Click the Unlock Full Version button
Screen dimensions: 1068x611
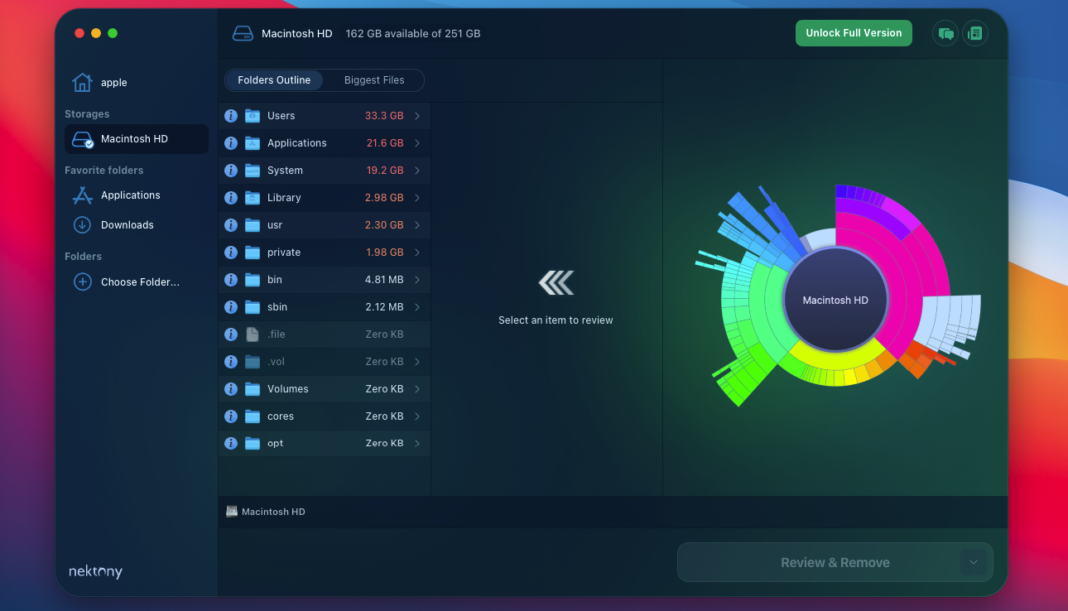pyautogui.click(x=853, y=33)
